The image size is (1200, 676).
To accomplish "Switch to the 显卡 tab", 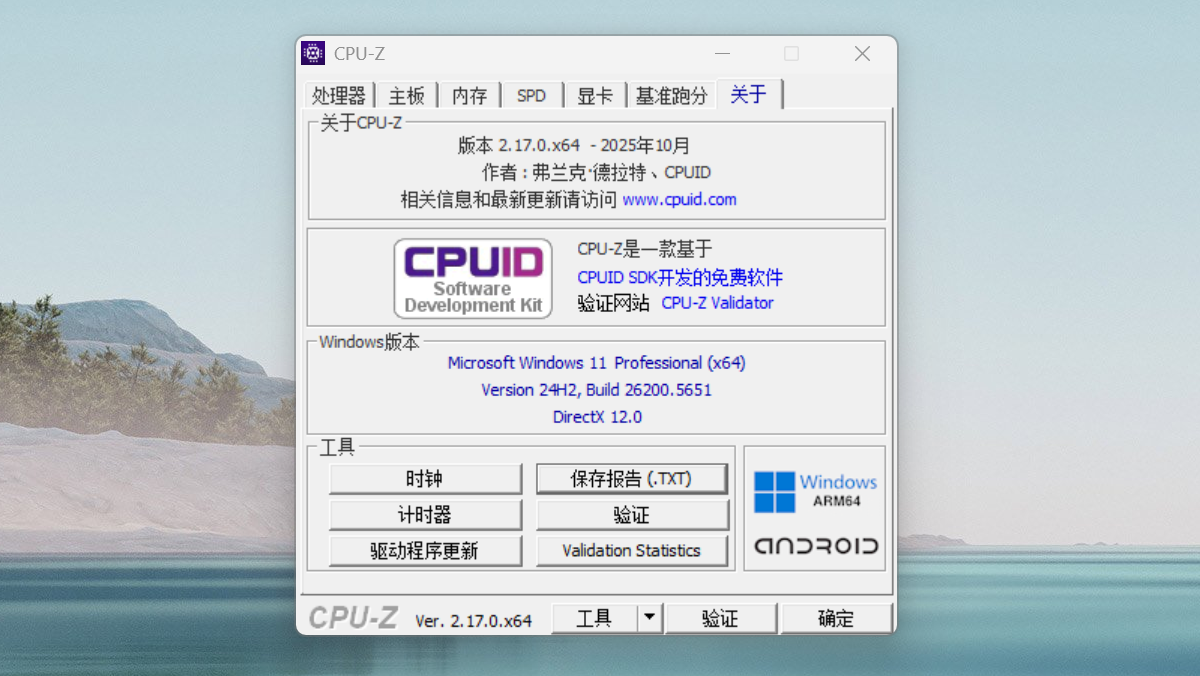I will (x=595, y=96).
